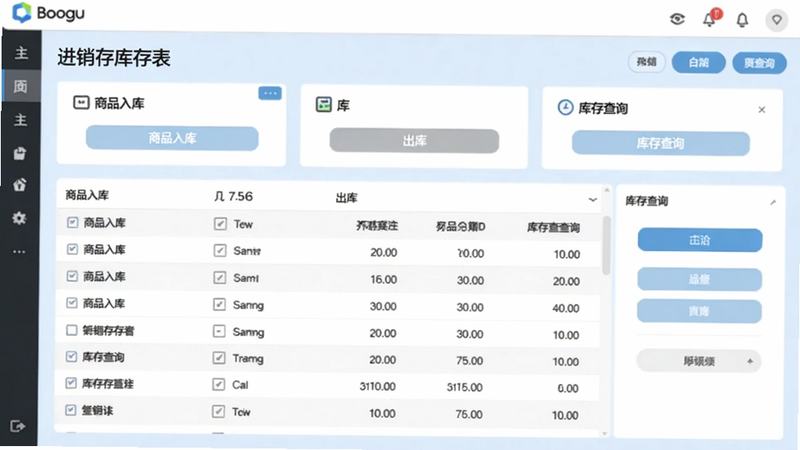800x450 pixels.
Task: Open the sidebar settings gear
Action: [x=19, y=218]
